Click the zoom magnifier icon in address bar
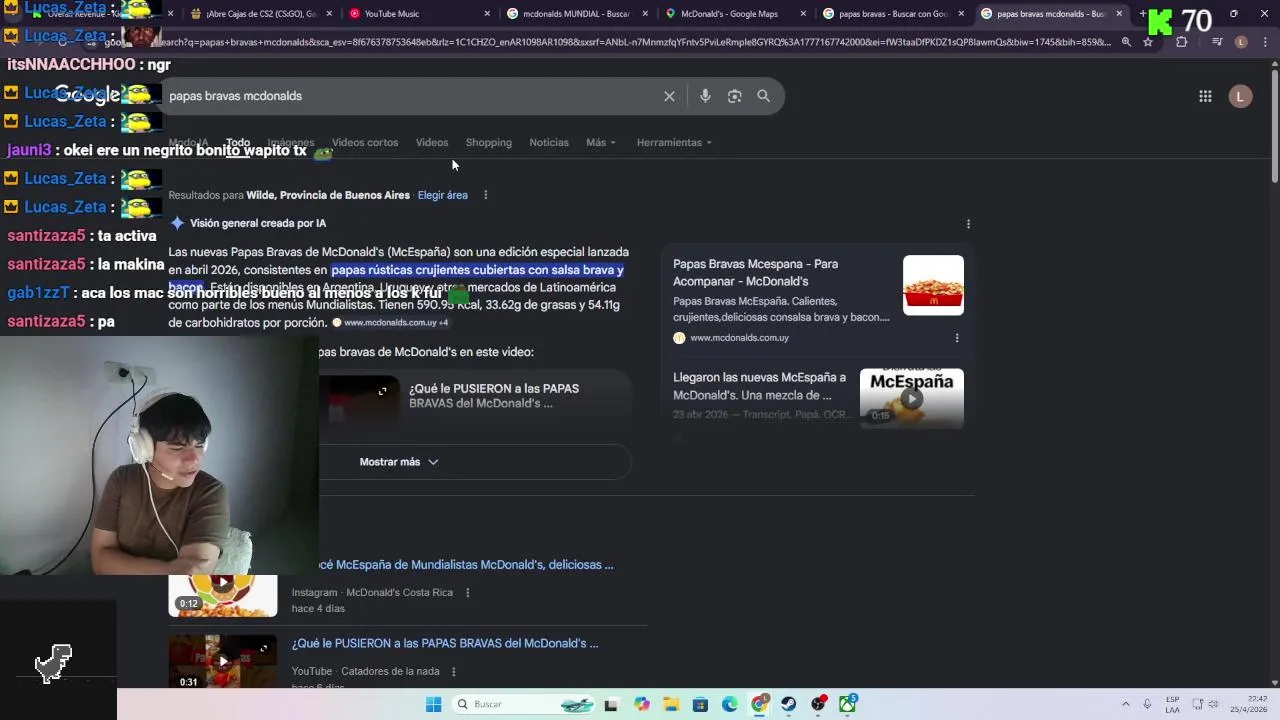 pyautogui.click(x=1126, y=42)
